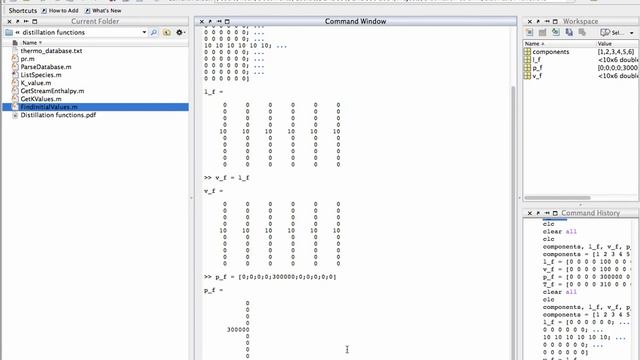Select the l_f variable in Workspace
Viewport: 640px width, 360px height.
537,60
